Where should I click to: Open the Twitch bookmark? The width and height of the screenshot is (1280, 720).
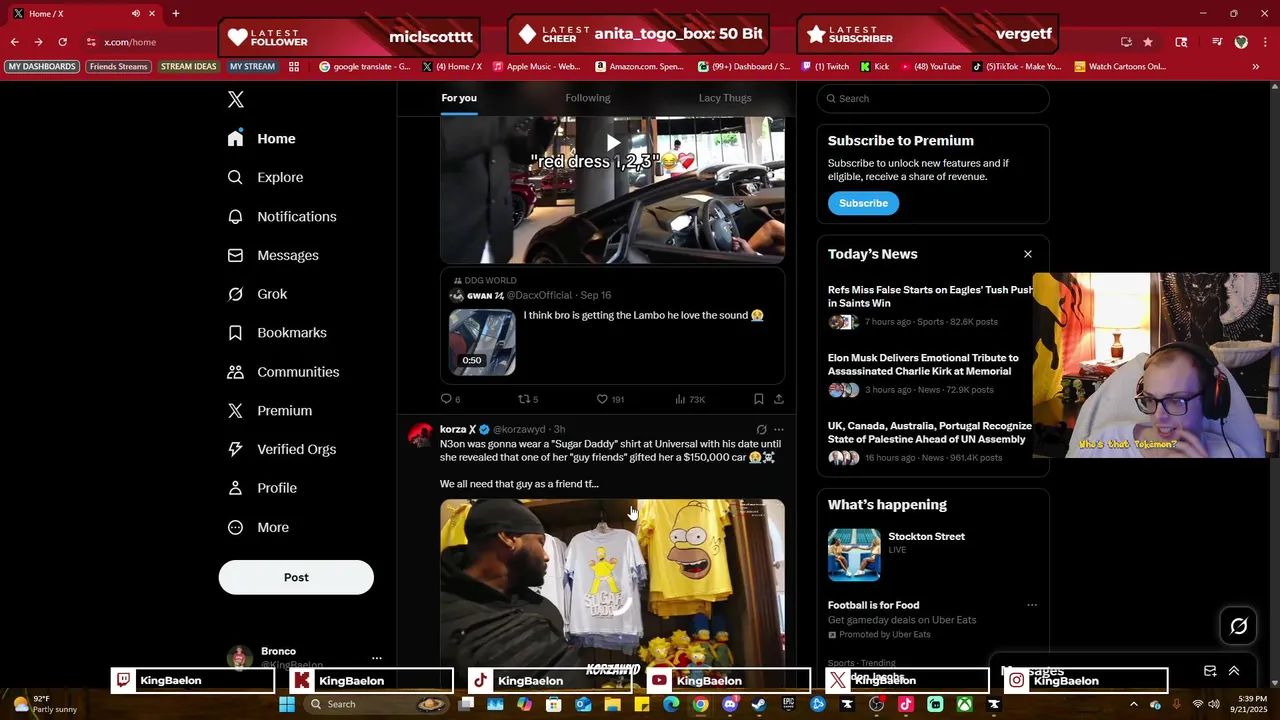click(x=825, y=67)
